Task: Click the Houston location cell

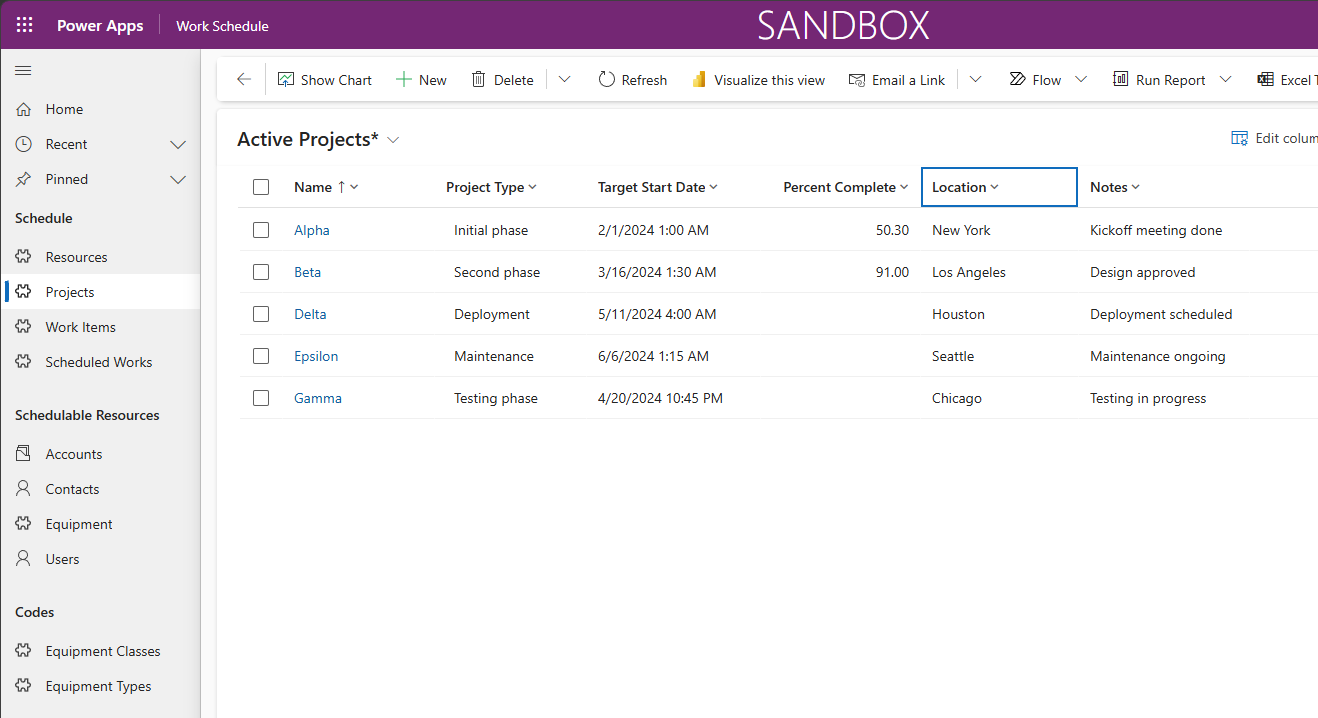Action: tap(958, 314)
